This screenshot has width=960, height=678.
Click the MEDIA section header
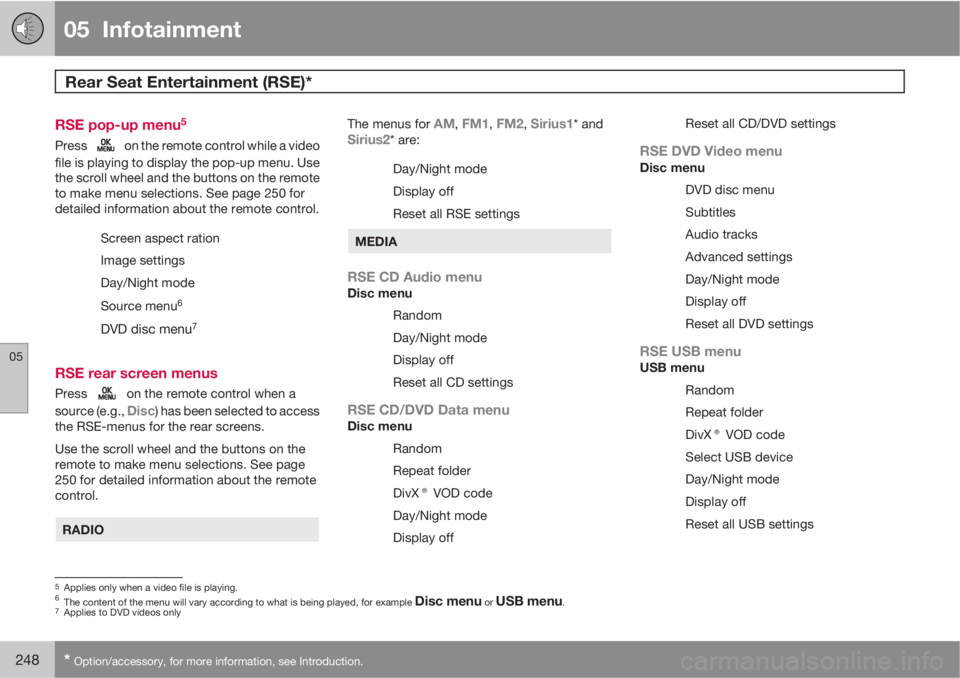point(479,241)
